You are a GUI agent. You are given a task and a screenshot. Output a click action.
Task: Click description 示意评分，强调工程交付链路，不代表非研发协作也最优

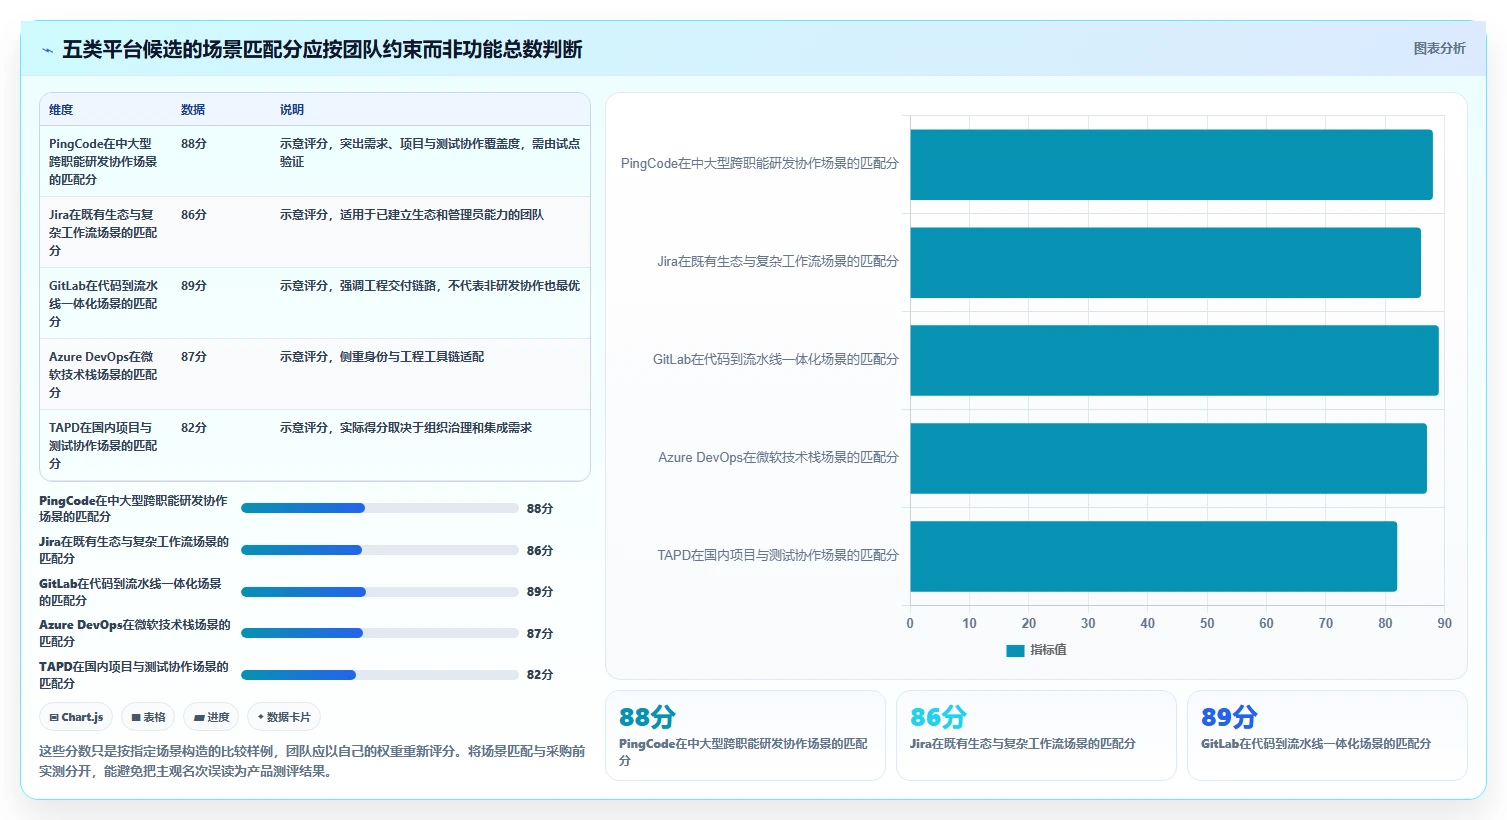pos(430,286)
